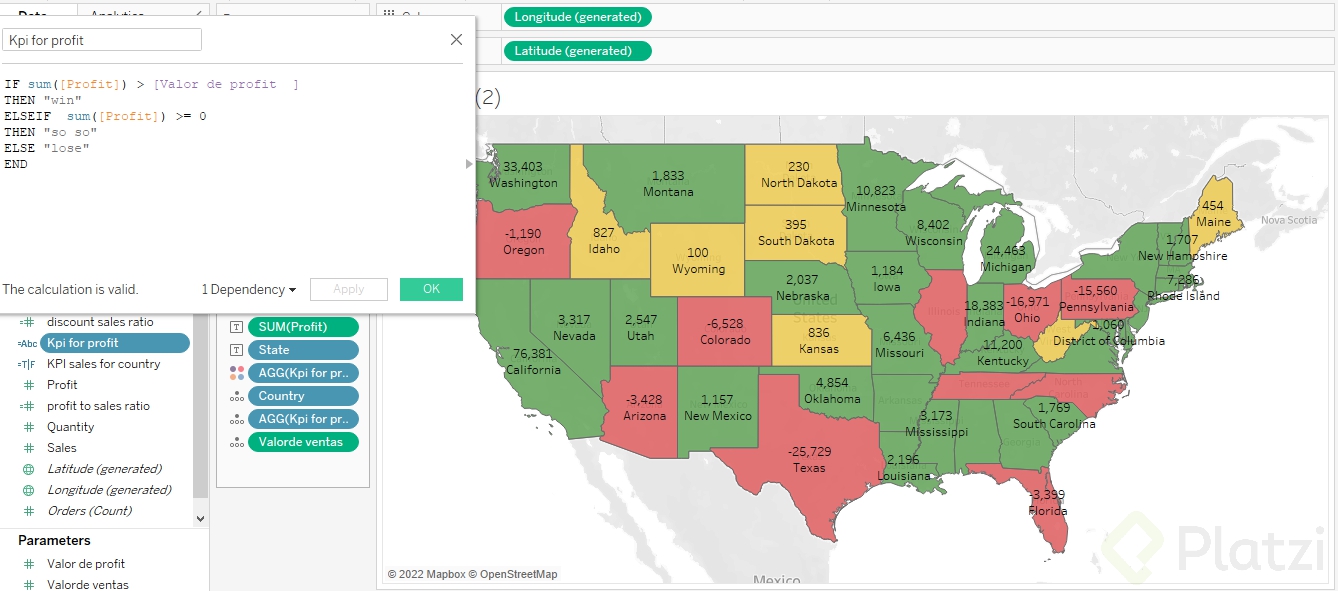
Task: Click the Apply button in the calculation editor
Action: (349, 289)
